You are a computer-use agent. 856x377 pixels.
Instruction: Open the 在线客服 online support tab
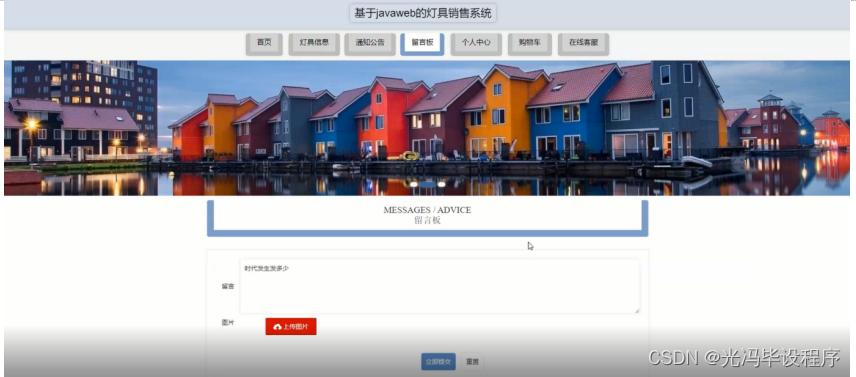(583, 44)
